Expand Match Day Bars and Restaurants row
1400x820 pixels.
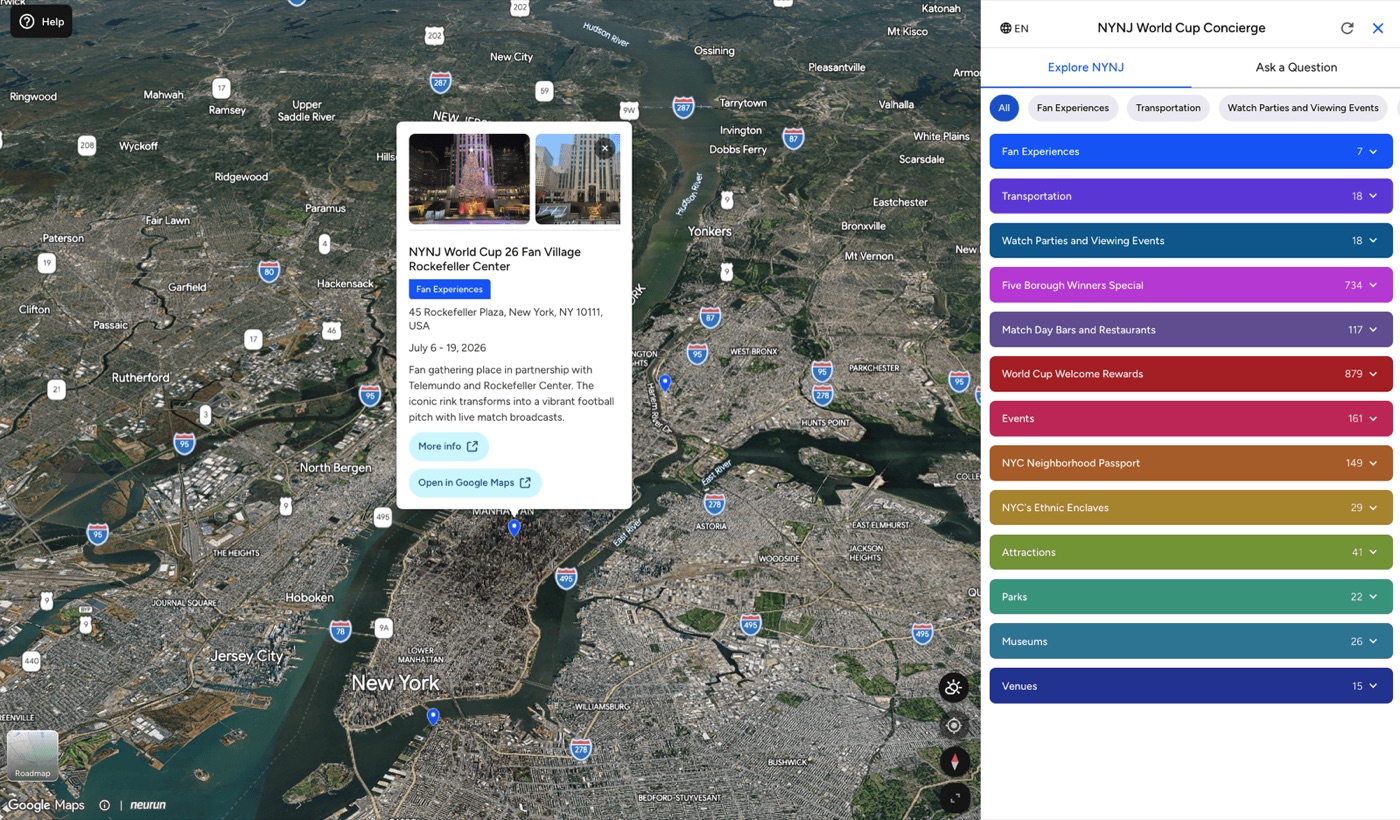1191,330
